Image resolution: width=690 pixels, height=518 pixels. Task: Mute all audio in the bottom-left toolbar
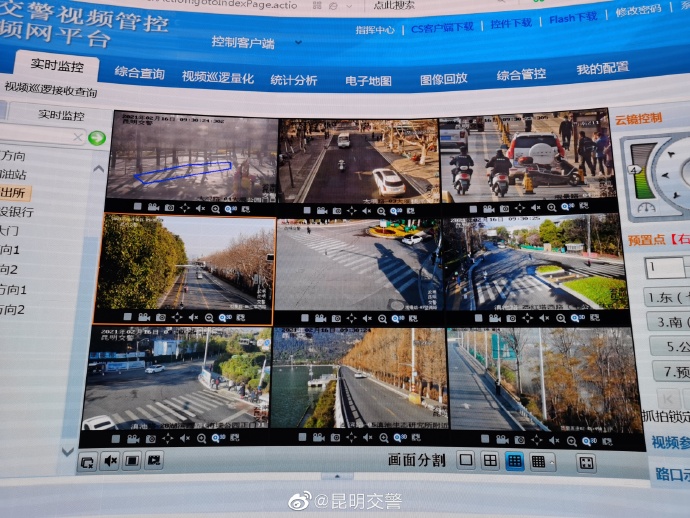click(110, 460)
